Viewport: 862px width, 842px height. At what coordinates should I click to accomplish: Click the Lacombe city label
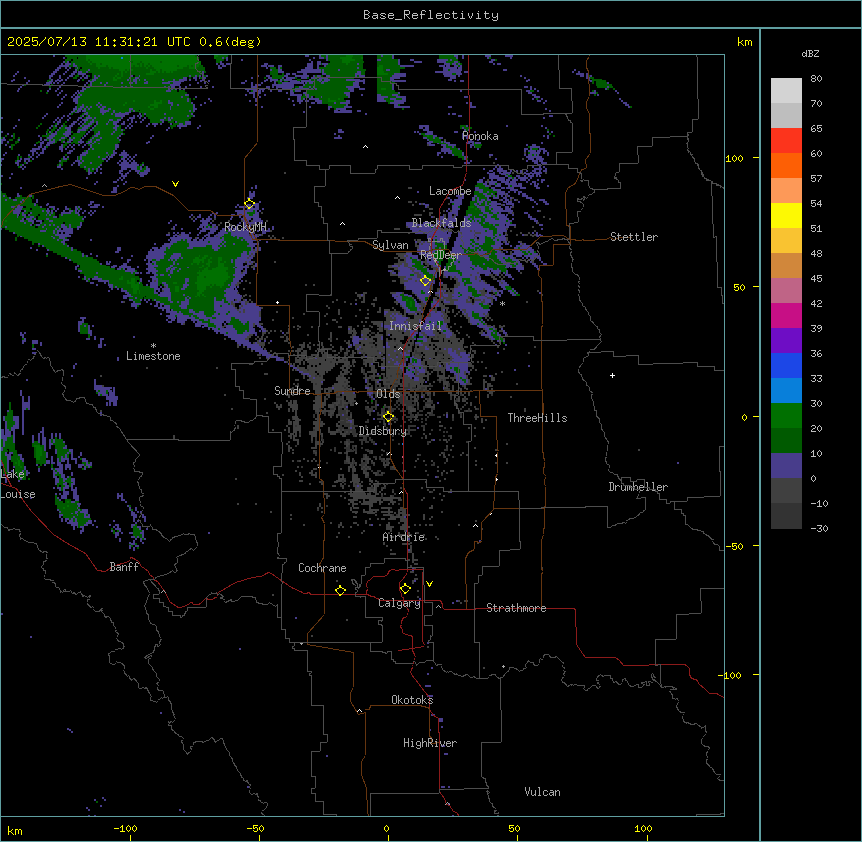(450, 191)
